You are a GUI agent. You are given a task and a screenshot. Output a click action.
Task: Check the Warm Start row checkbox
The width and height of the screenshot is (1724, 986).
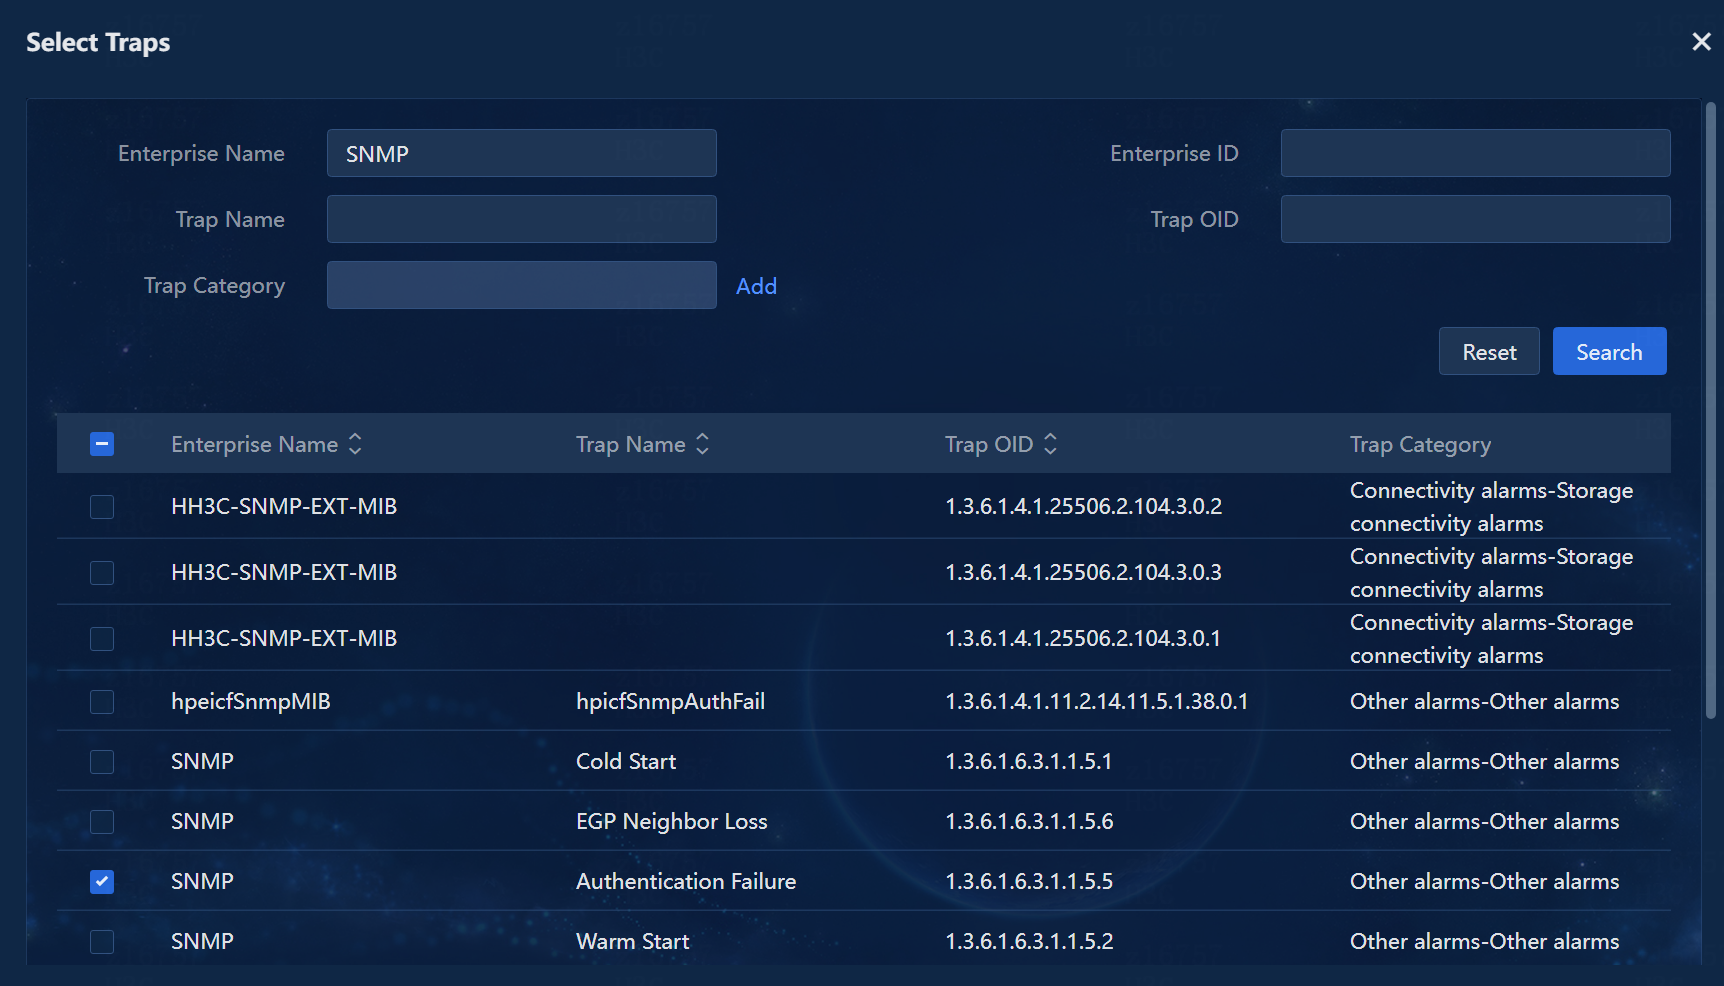(102, 942)
